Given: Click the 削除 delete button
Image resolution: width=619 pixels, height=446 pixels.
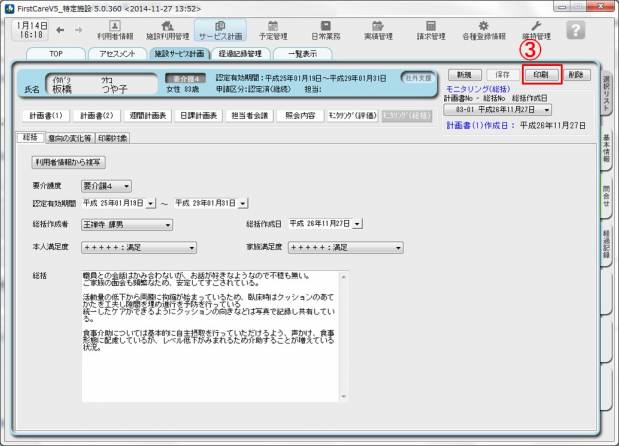Looking at the screenshot, I should click(x=577, y=75).
